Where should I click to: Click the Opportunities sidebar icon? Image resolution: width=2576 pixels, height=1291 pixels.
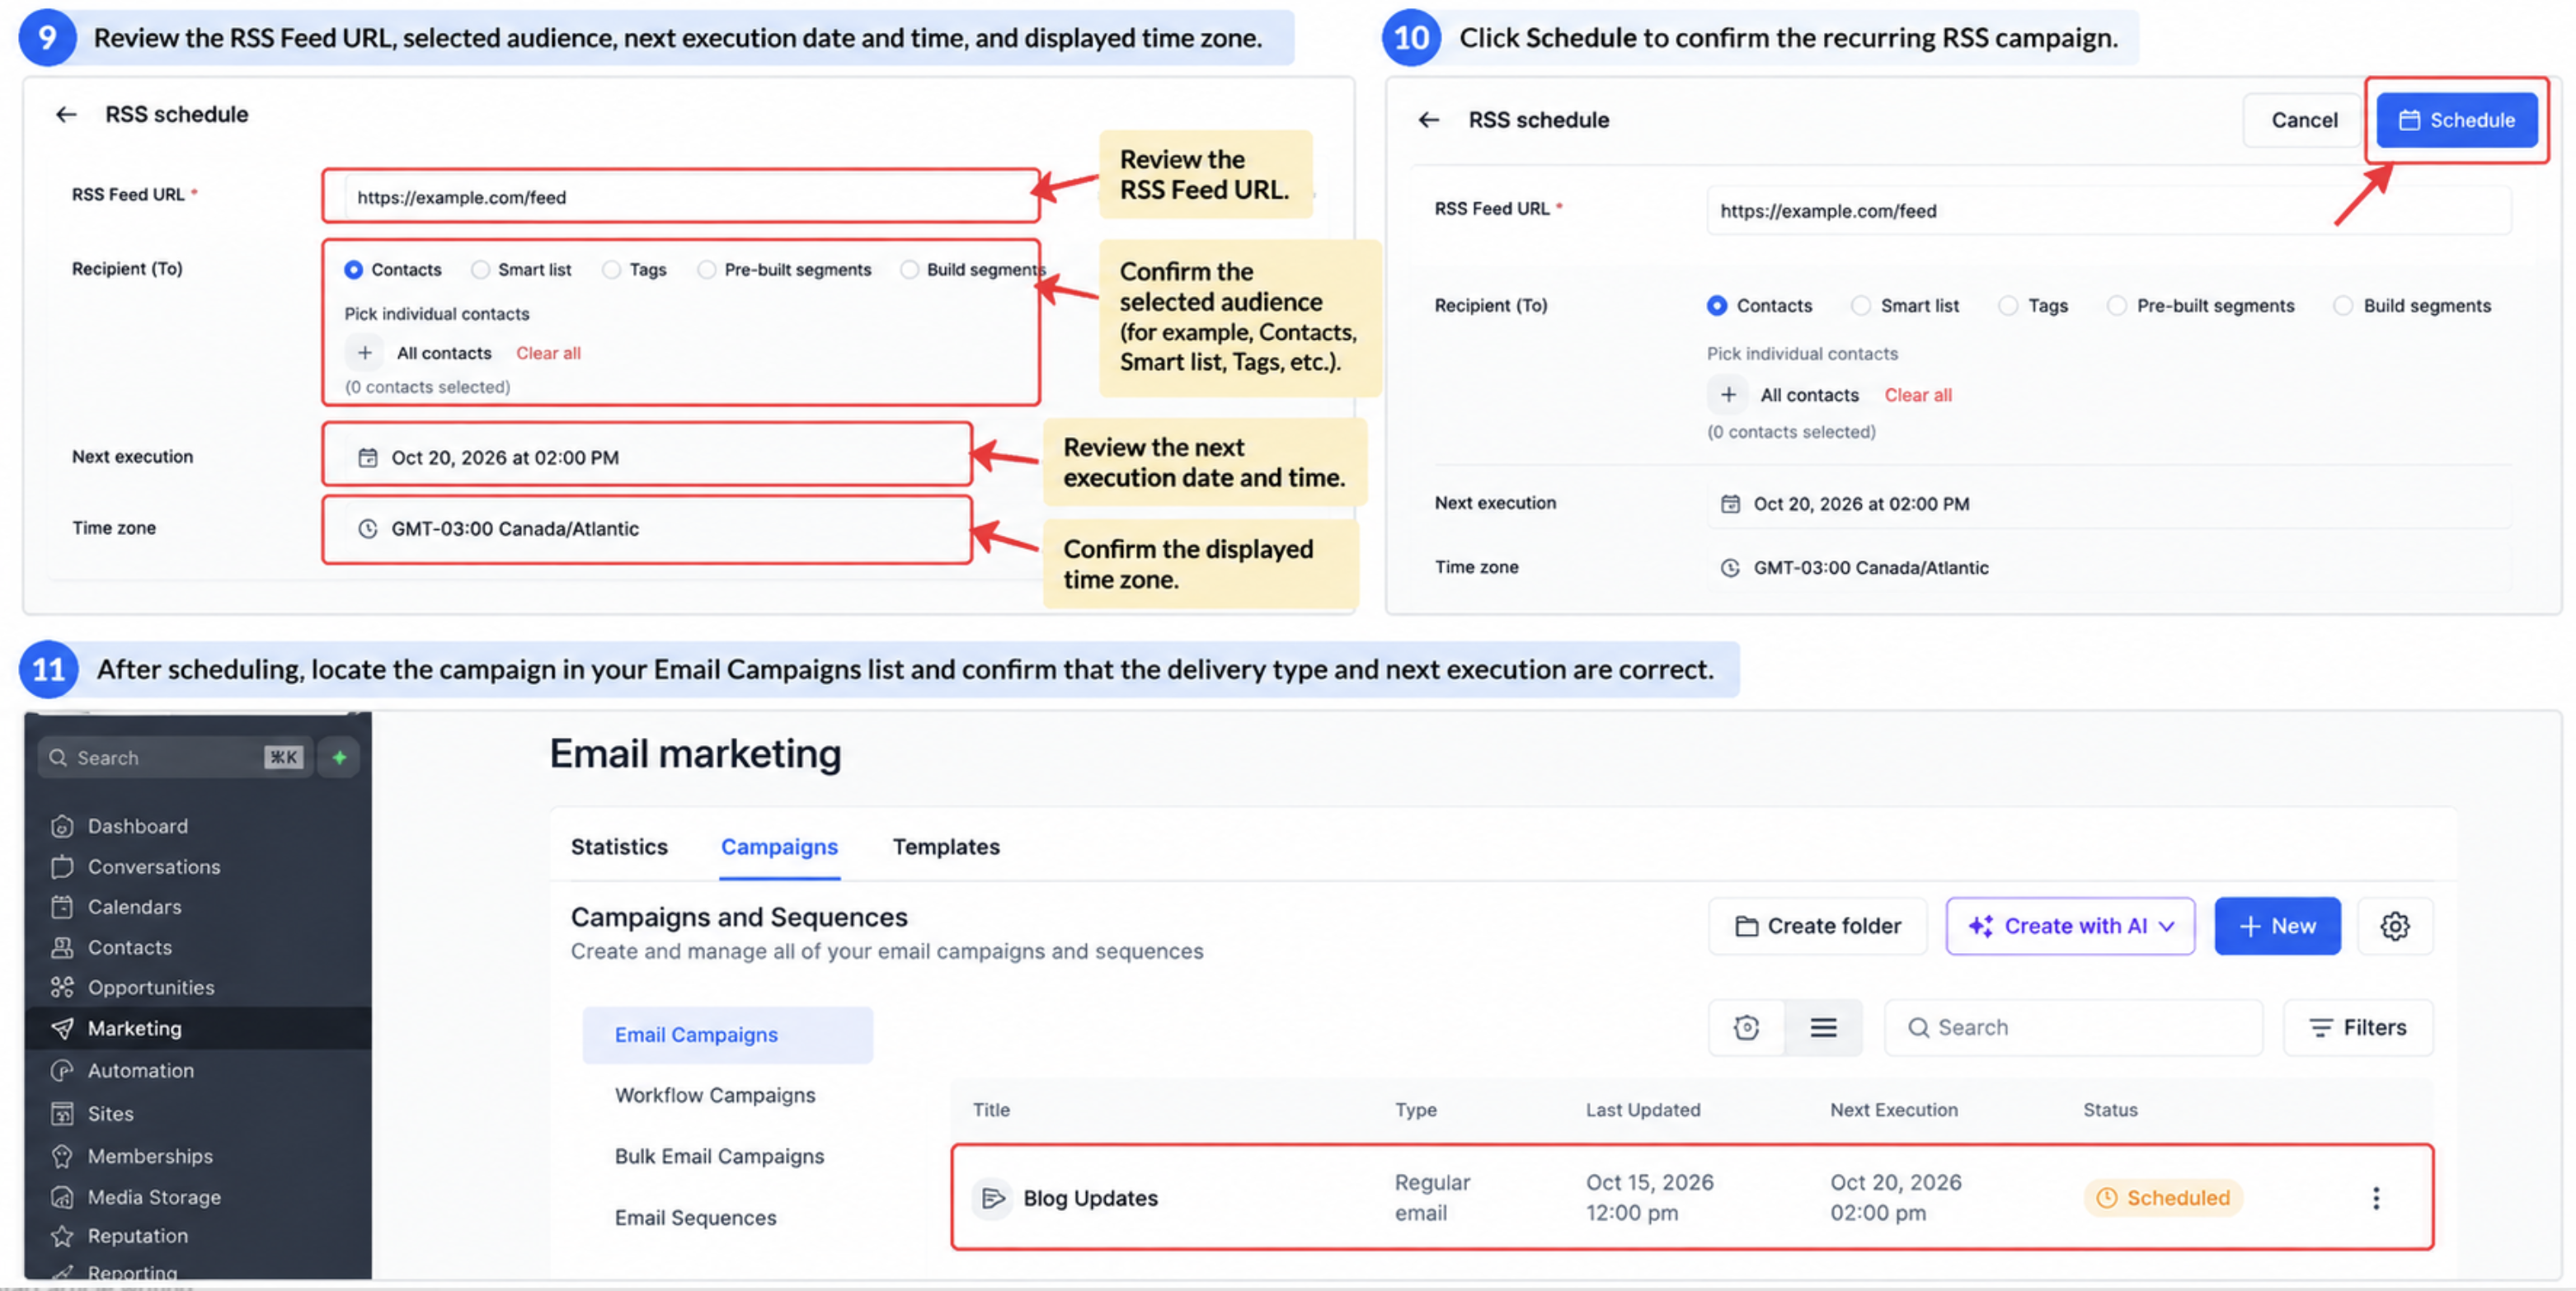[x=62, y=987]
